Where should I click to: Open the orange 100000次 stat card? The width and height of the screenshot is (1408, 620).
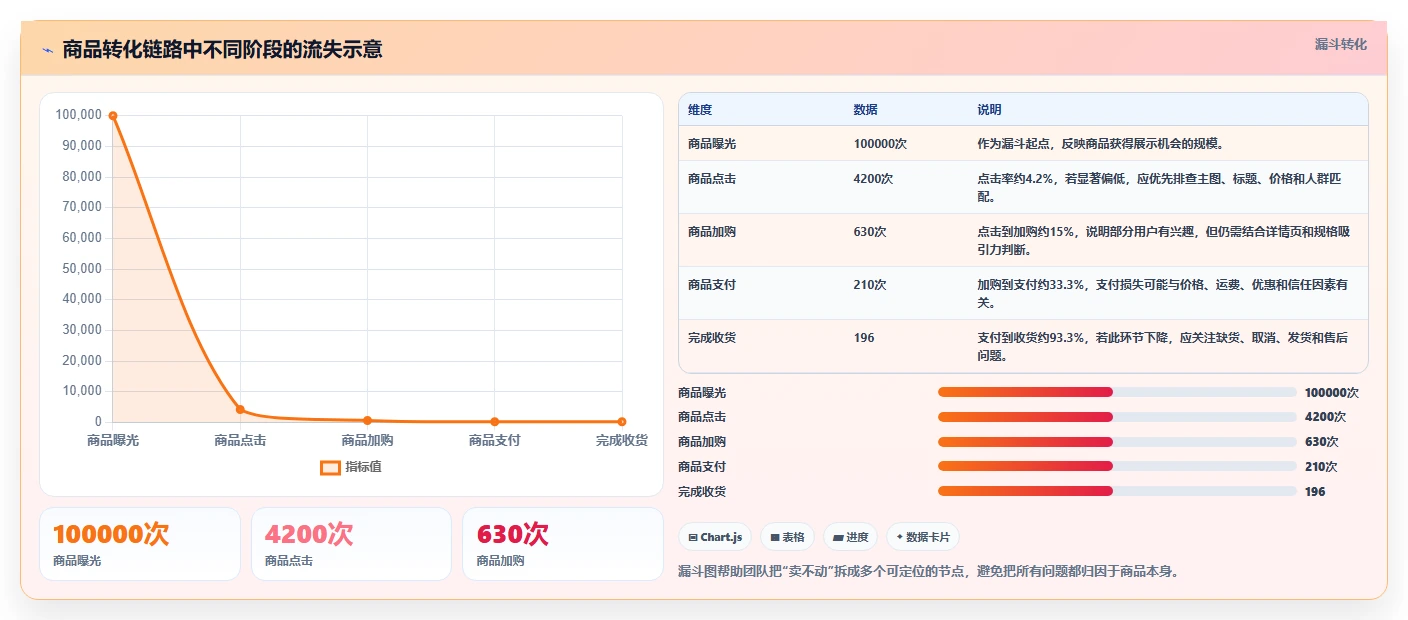coord(140,544)
